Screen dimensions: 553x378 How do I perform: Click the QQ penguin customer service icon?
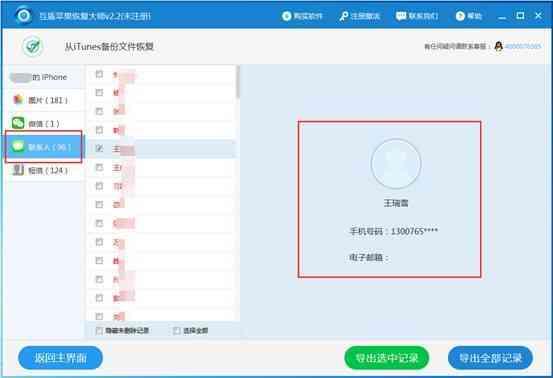[x=498, y=46]
